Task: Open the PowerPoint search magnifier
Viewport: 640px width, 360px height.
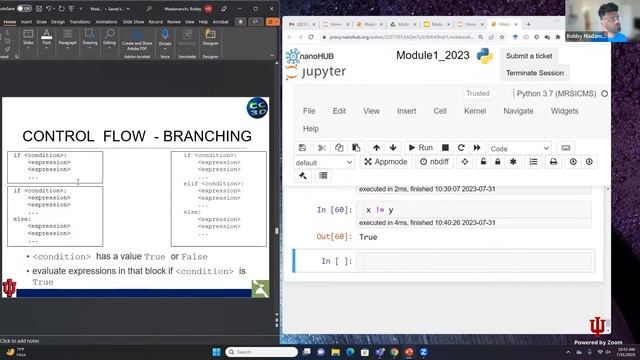Action: pos(149,9)
